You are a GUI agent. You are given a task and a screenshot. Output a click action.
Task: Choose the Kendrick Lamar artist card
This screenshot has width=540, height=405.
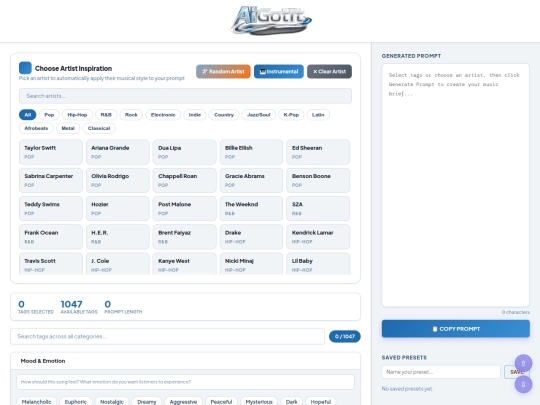[x=318, y=237]
